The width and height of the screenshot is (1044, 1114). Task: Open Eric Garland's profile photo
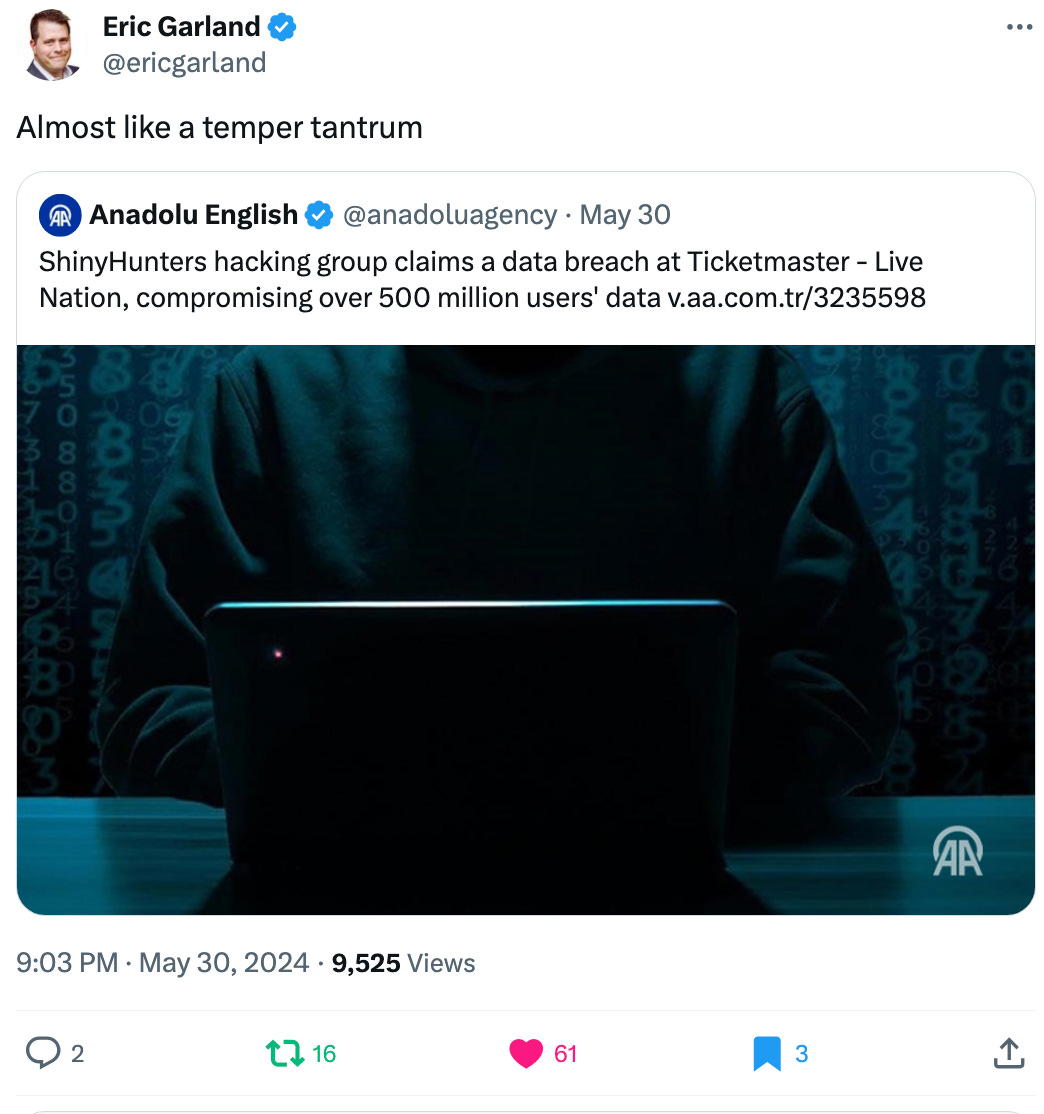51,45
